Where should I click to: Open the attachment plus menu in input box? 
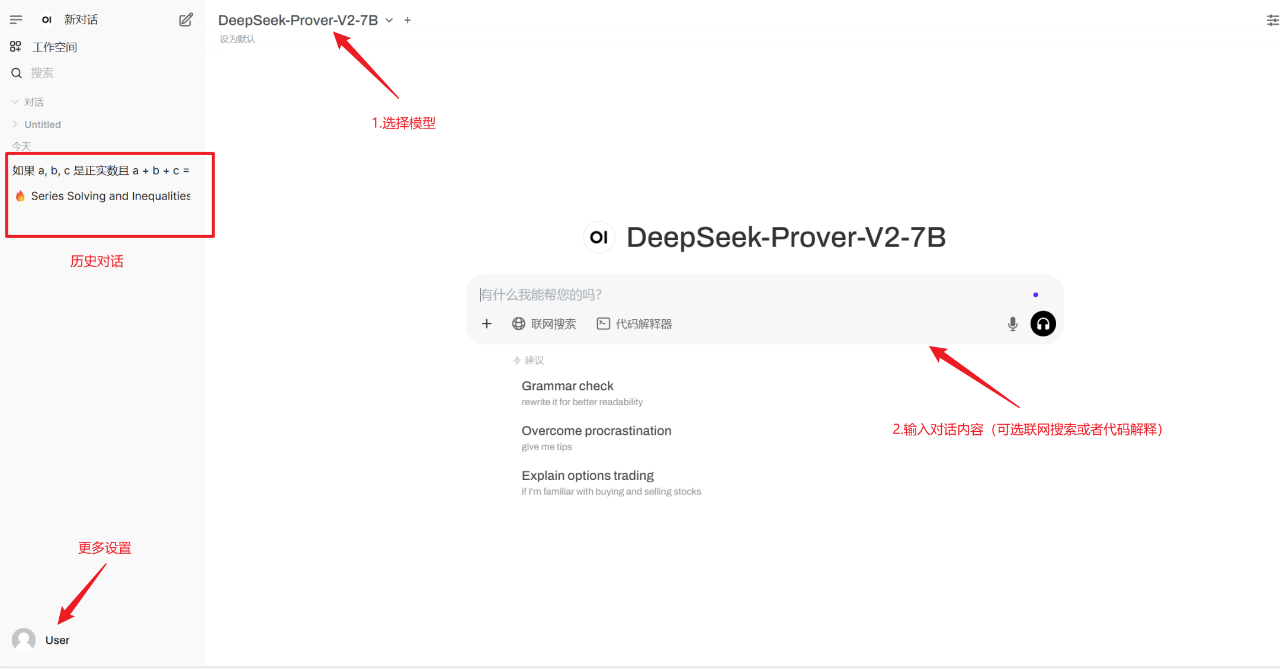click(487, 323)
